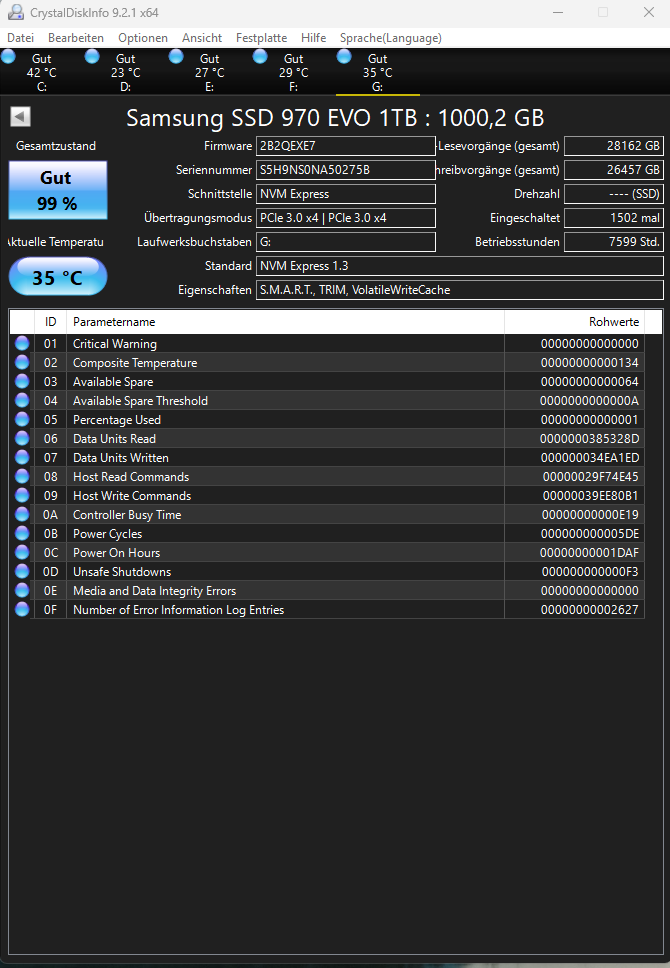670x968 pixels.
Task: Select drive G: status orb at 35 °C
Action: click(344, 57)
